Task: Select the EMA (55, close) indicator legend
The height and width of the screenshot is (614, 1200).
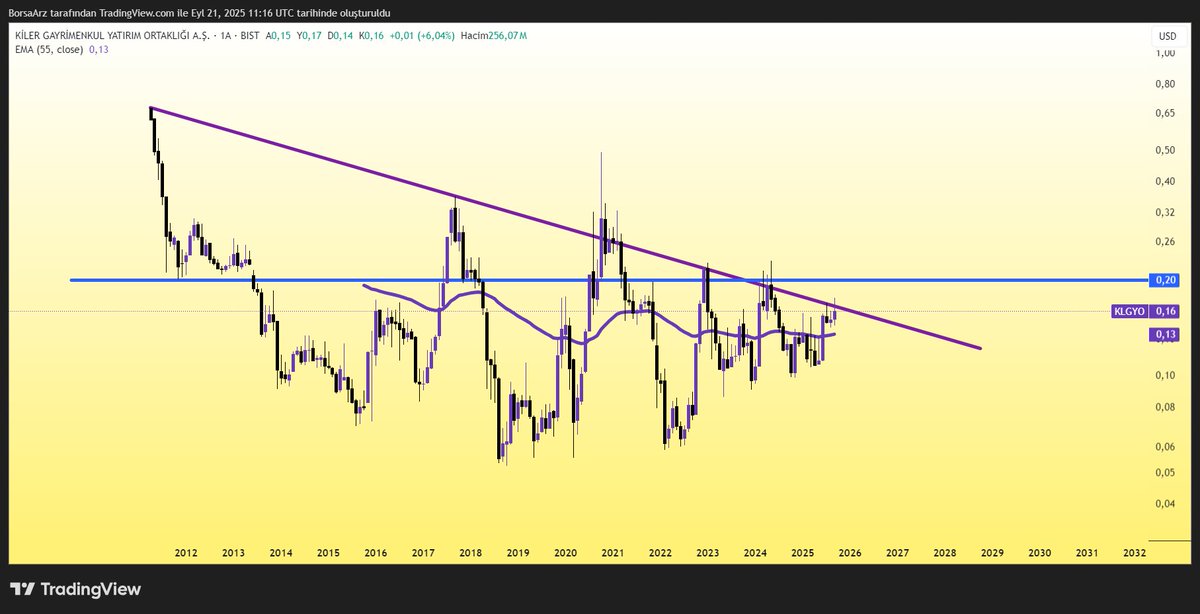Action: pyautogui.click(x=47, y=49)
